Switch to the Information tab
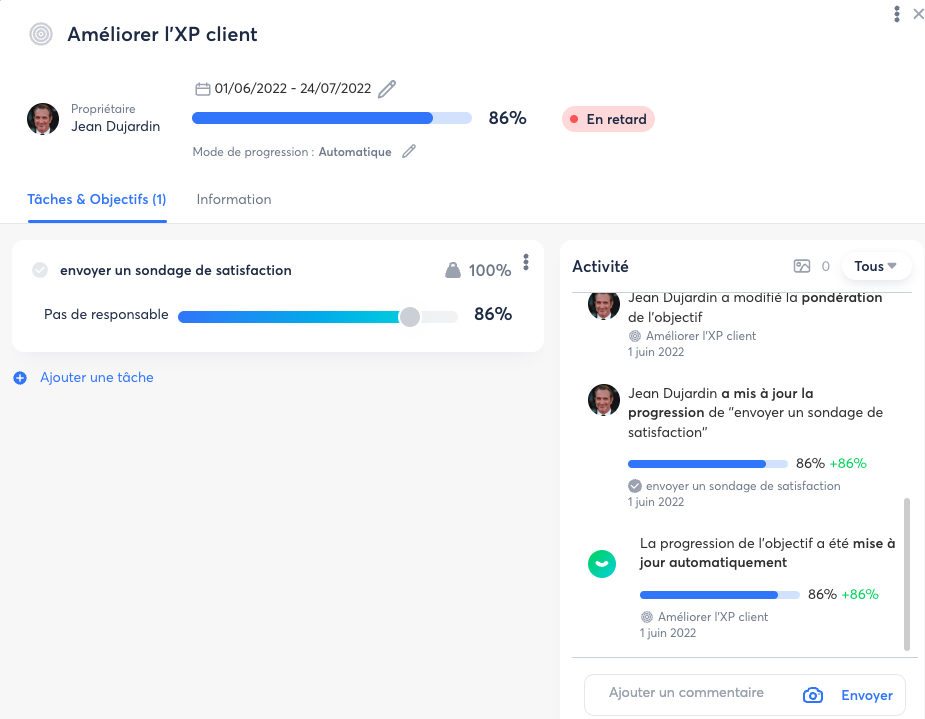The image size is (925, 719). (234, 200)
